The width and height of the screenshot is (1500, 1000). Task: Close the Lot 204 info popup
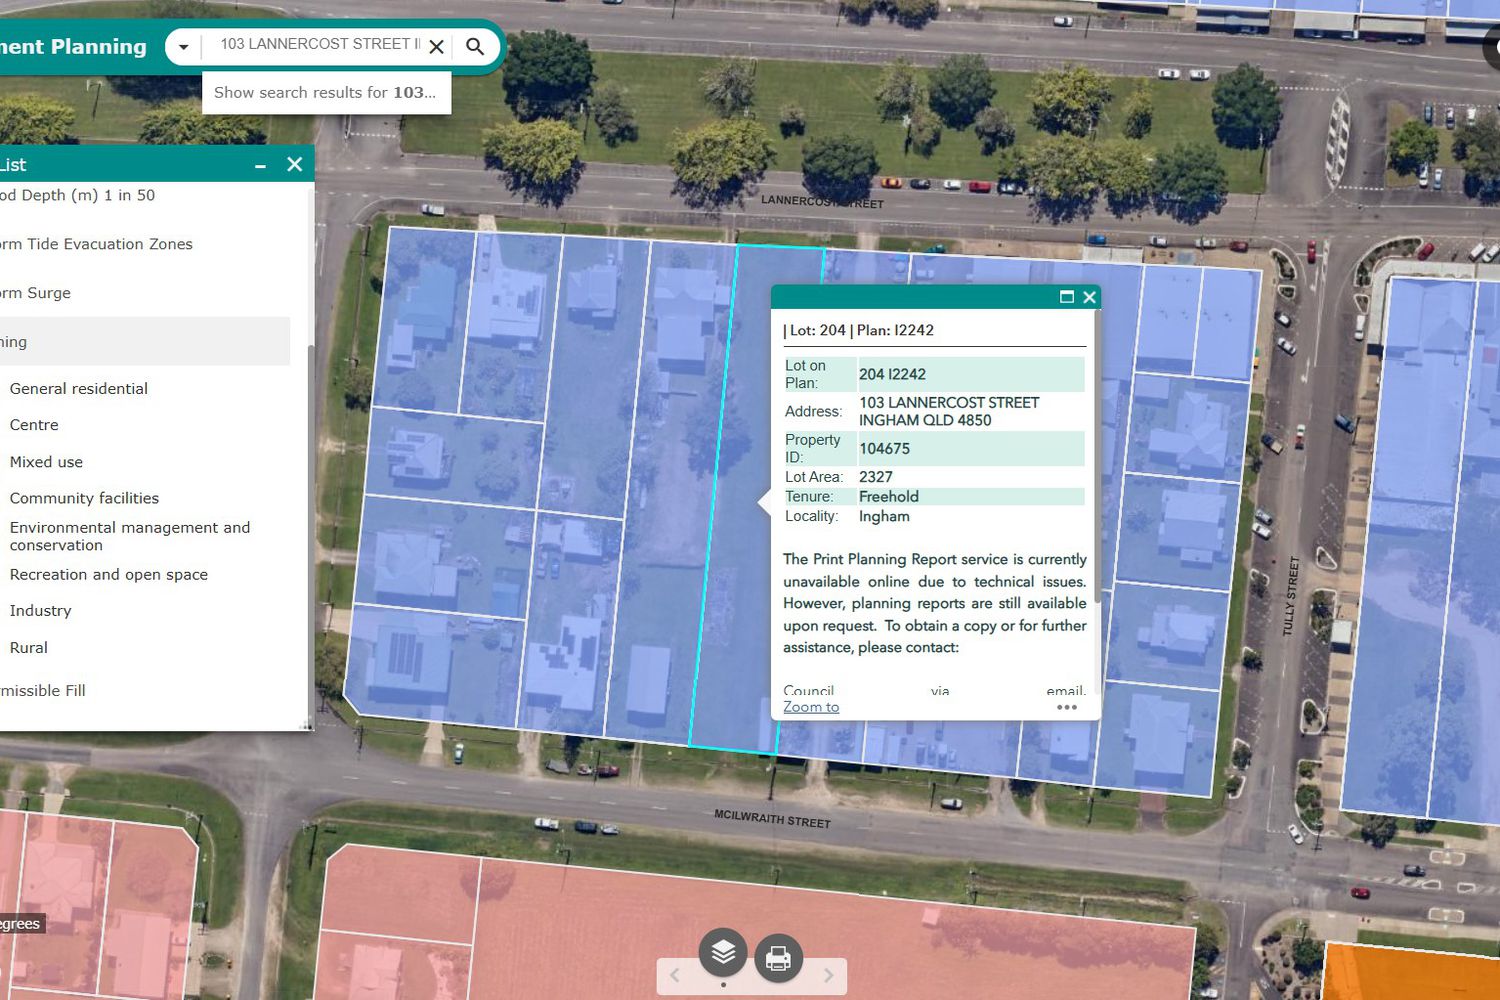(1090, 297)
